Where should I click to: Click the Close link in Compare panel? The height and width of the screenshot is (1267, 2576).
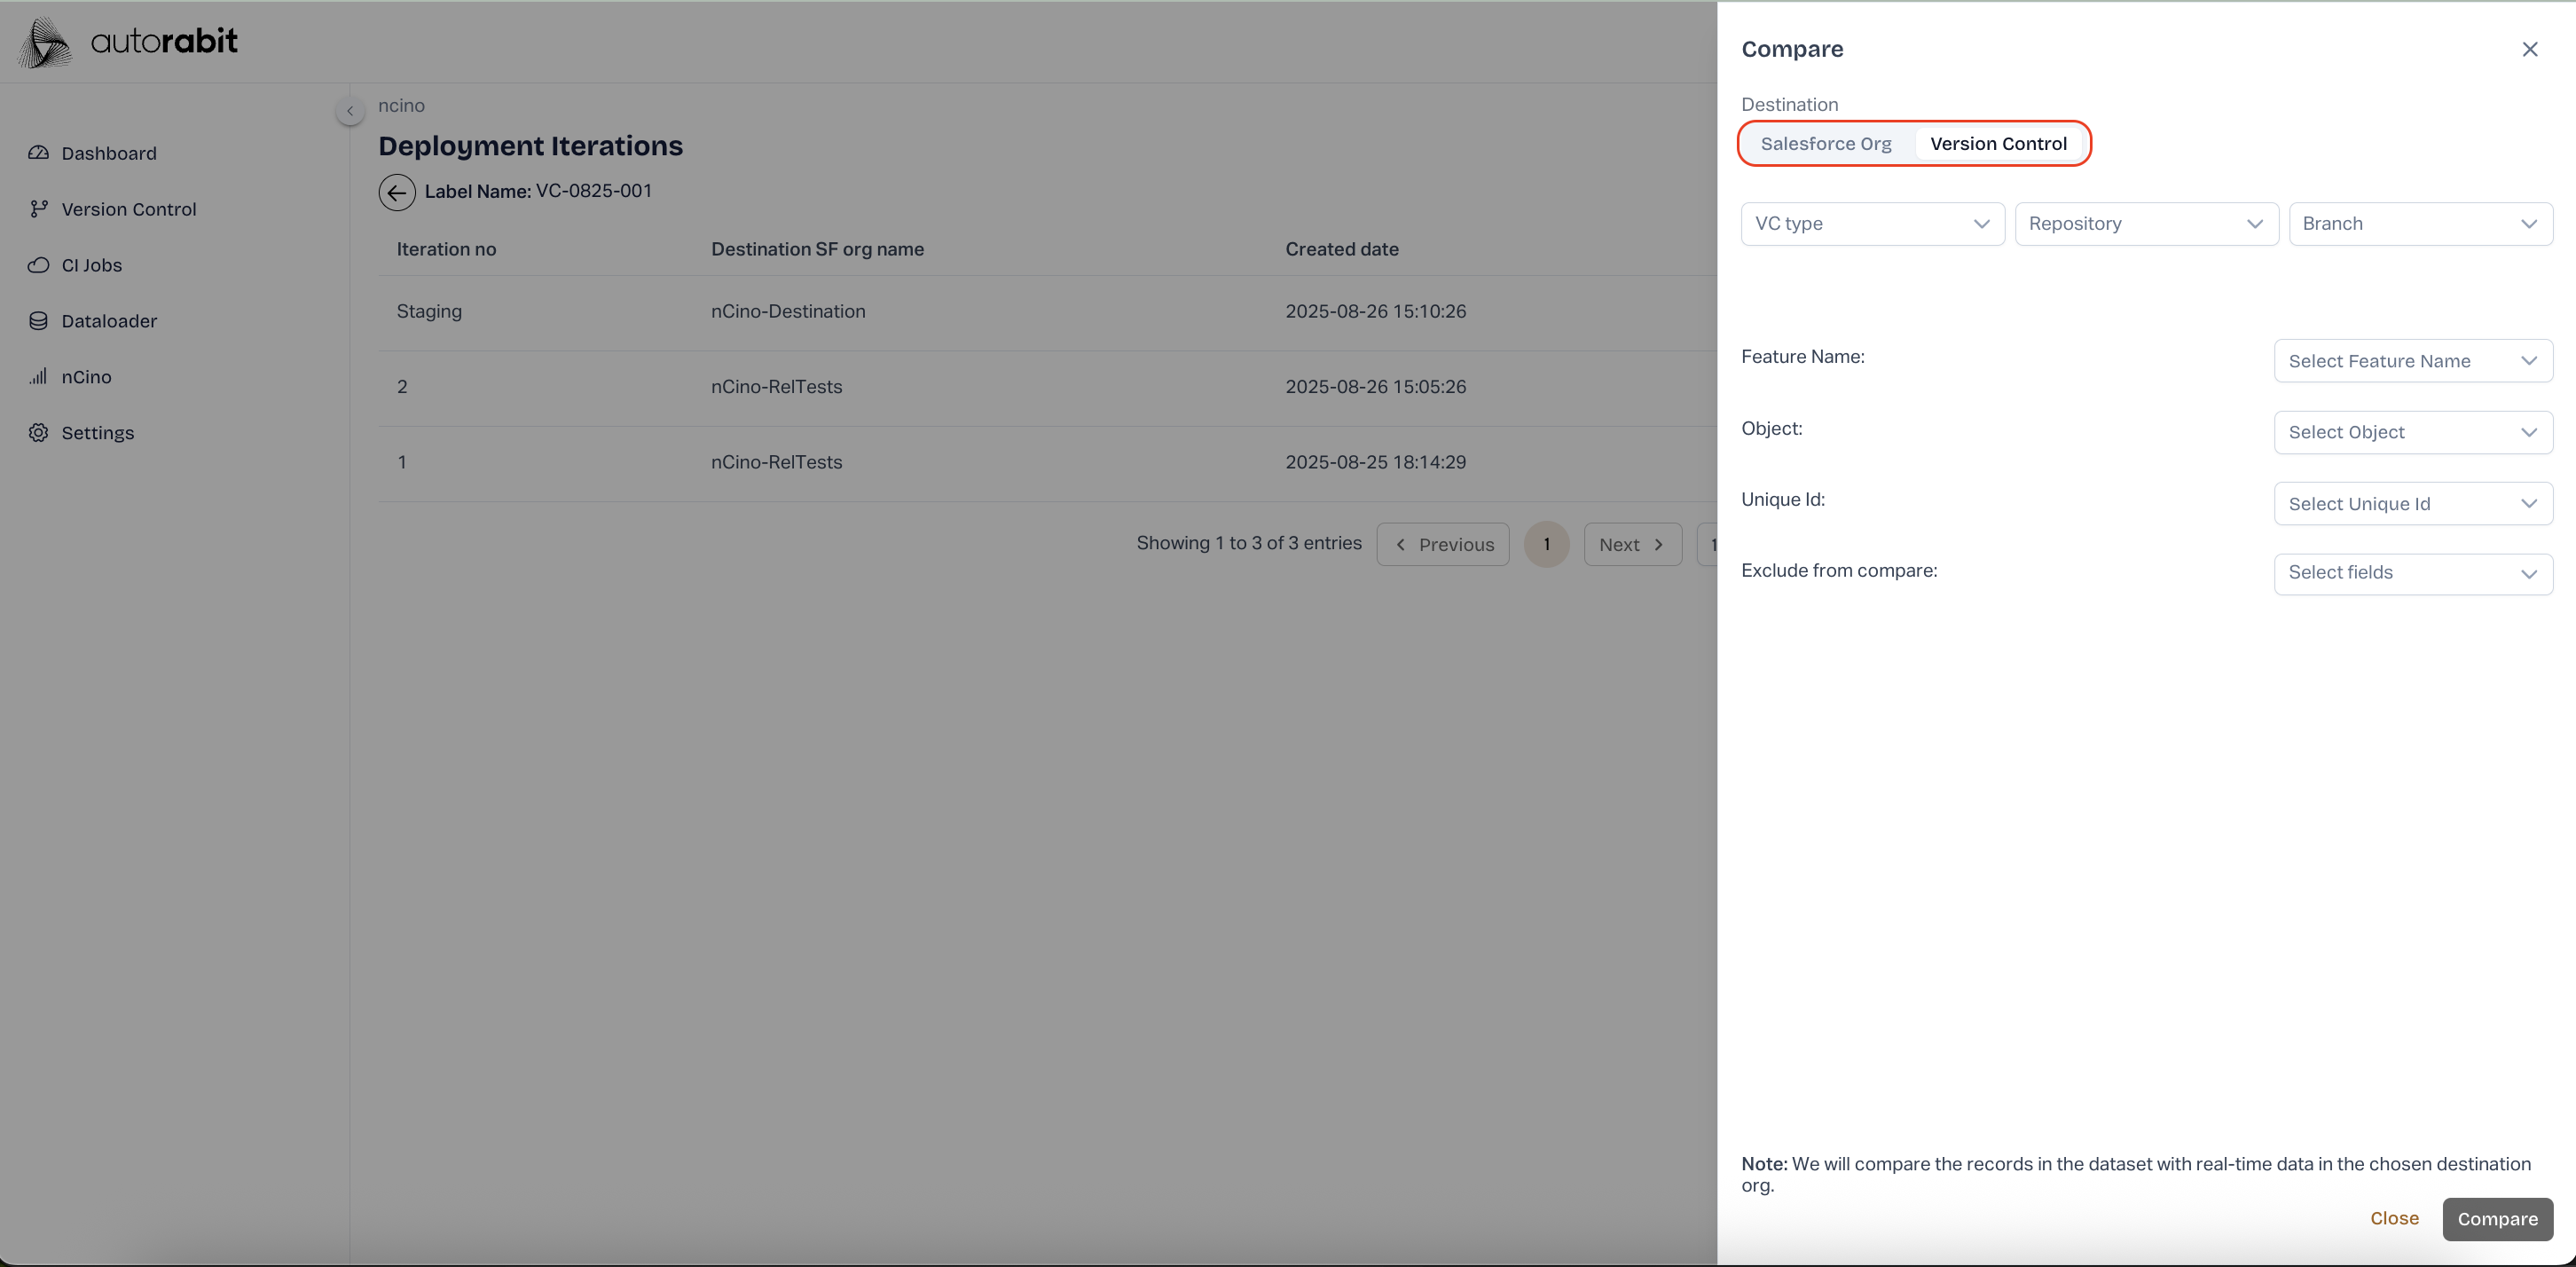tap(2393, 1218)
